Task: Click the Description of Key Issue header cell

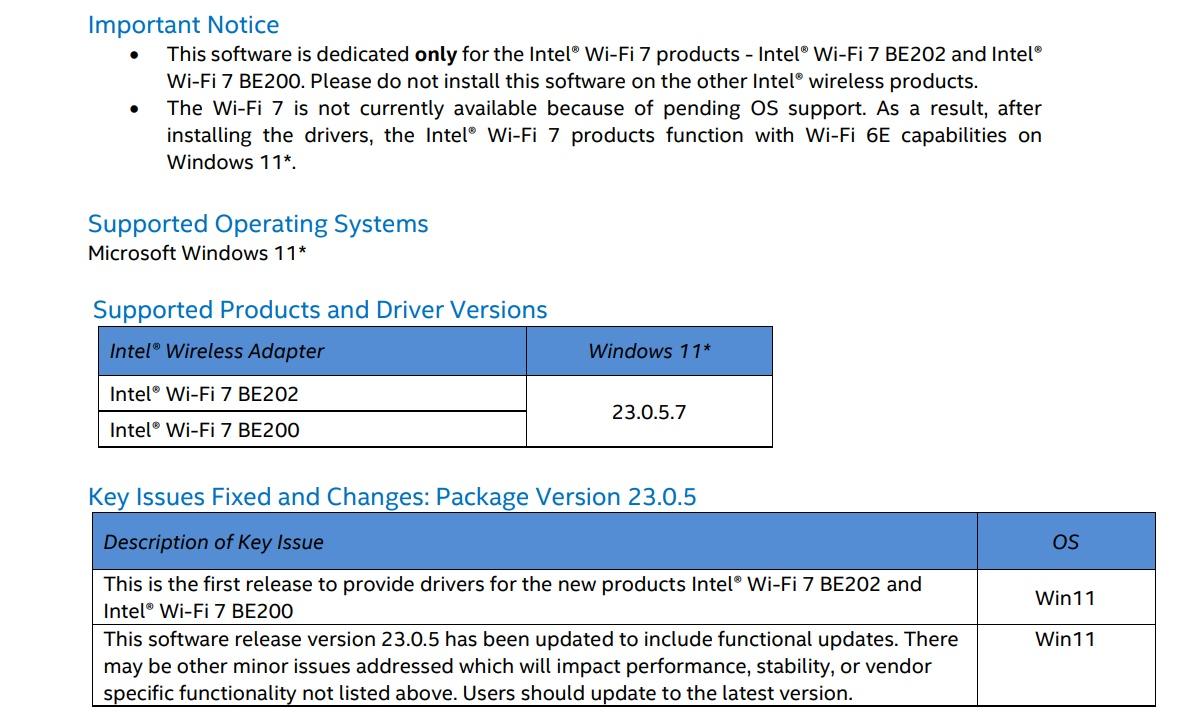Action: [214, 542]
